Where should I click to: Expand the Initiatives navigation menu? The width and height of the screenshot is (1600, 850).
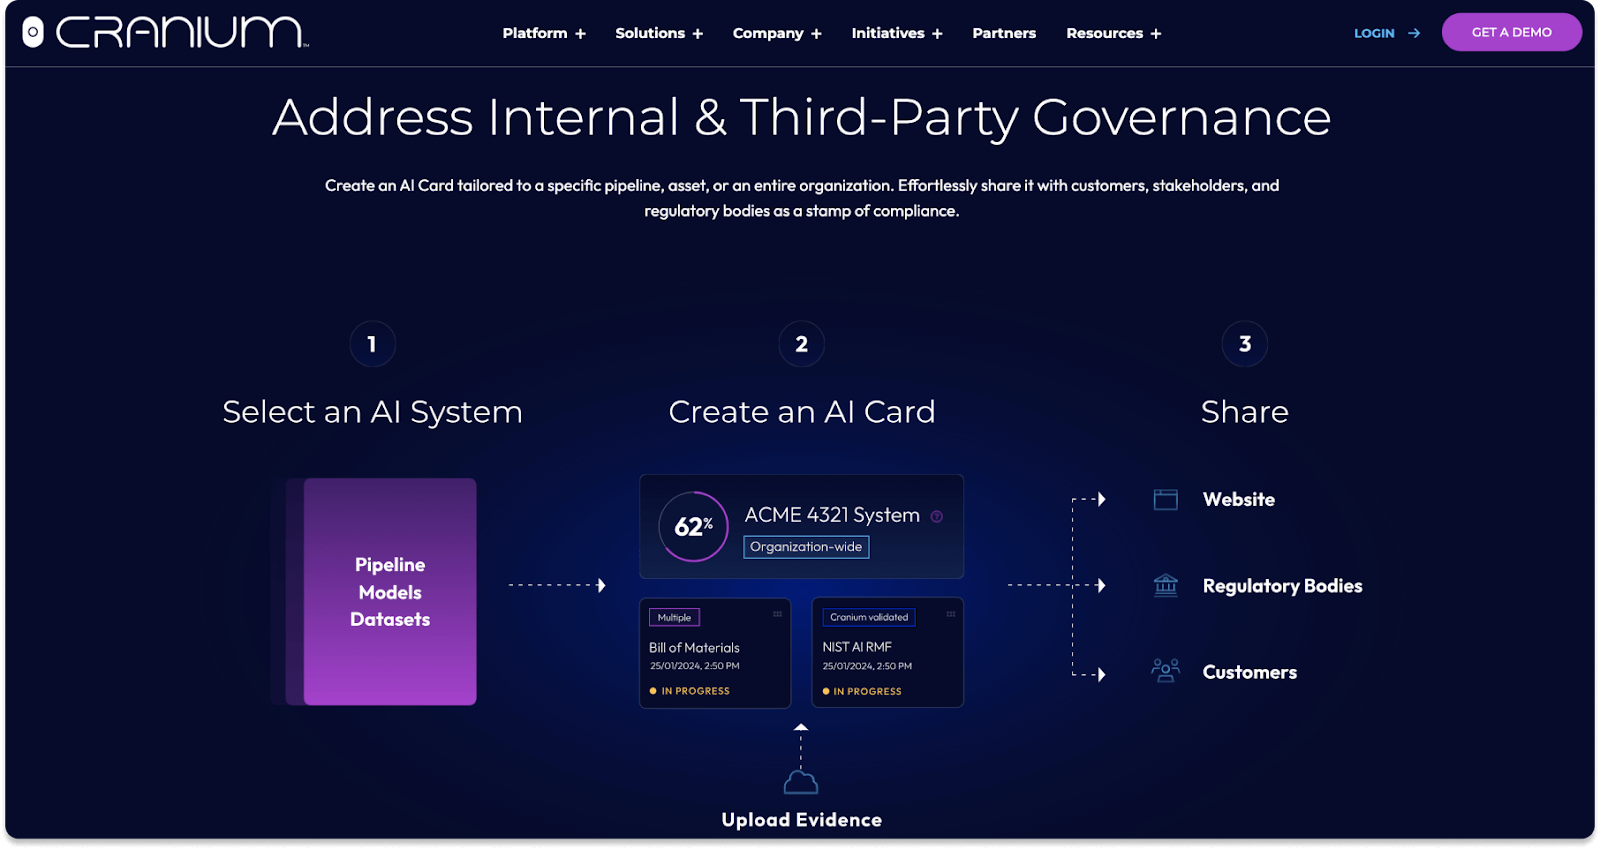coord(896,33)
